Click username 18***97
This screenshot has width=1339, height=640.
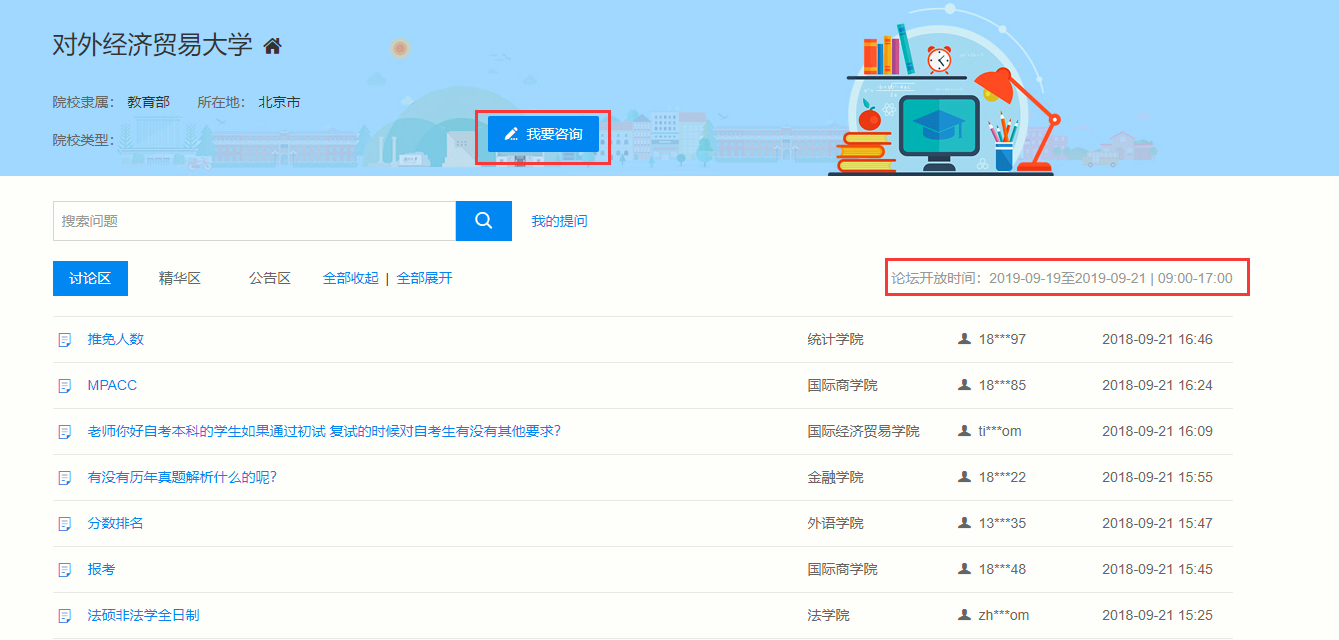[x=1002, y=339]
